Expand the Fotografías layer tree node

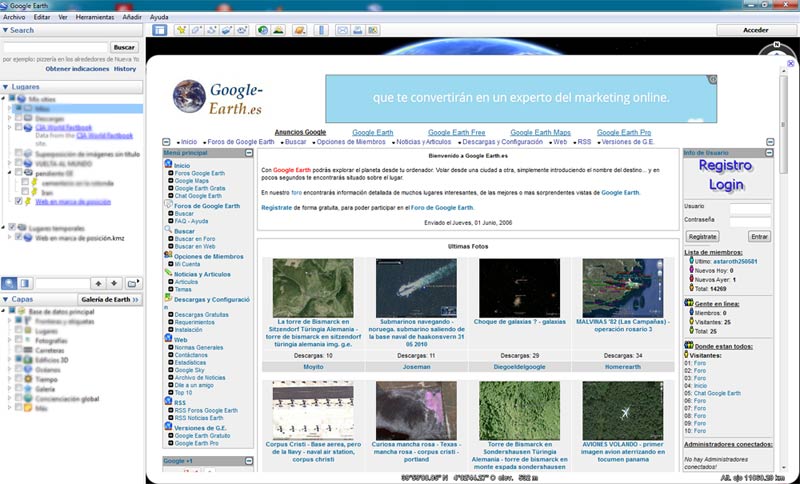click(9, 341)
